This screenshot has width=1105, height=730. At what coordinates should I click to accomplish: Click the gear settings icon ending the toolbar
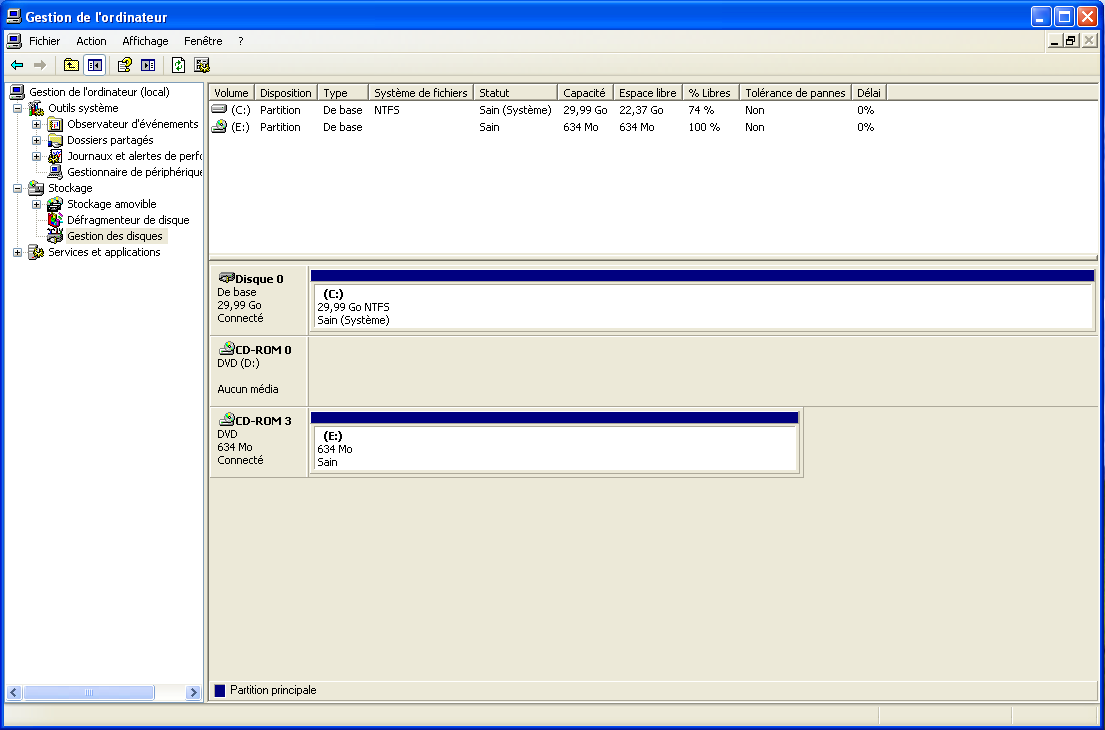point(202,66)
